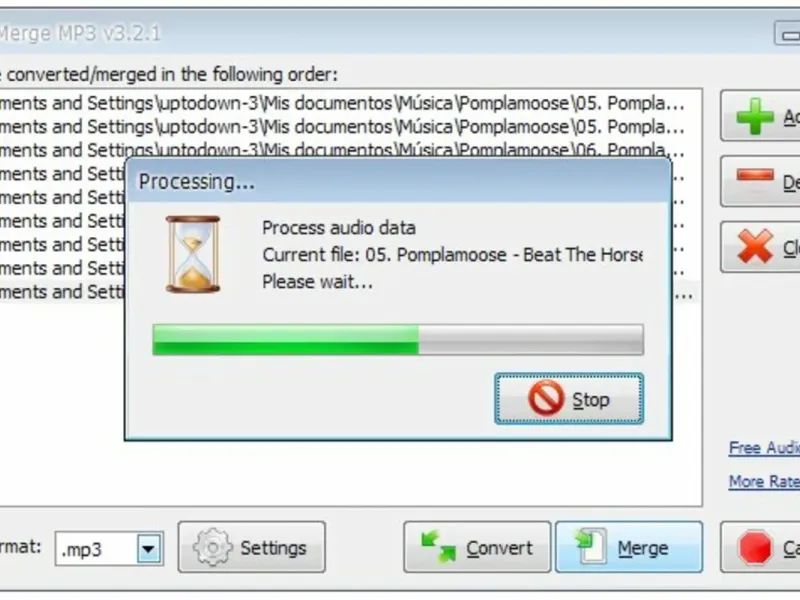Click the green arrows Convert icon
Screen dimensions: 800x600
pyautogui.click(x=438, y=547)
